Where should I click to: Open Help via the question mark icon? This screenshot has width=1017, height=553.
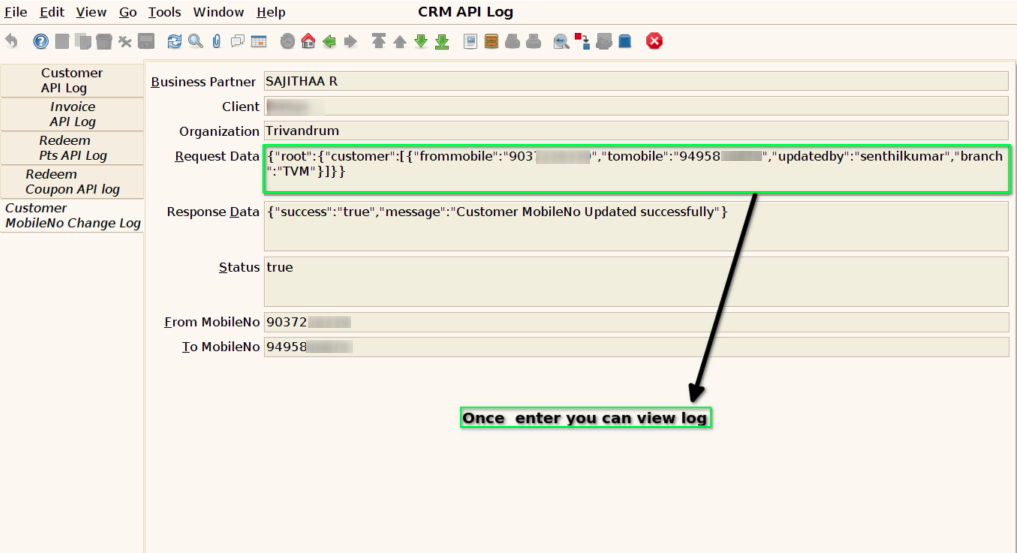pos(41,41)
